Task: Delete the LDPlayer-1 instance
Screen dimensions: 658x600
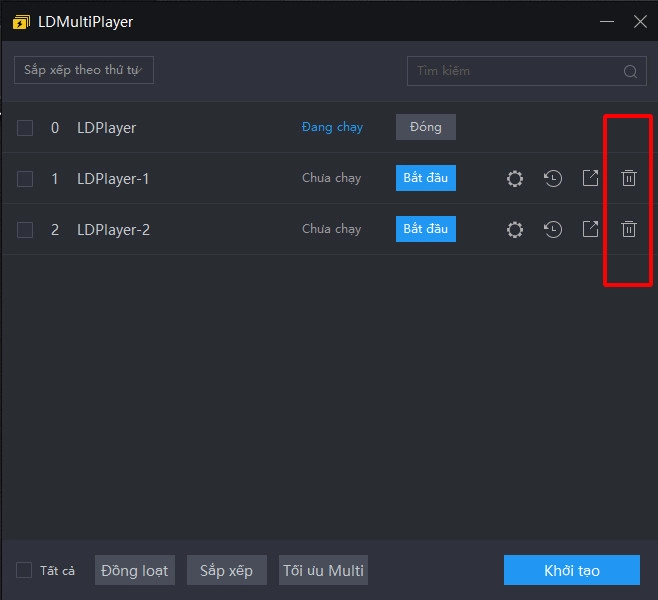Action: (629, 179)
